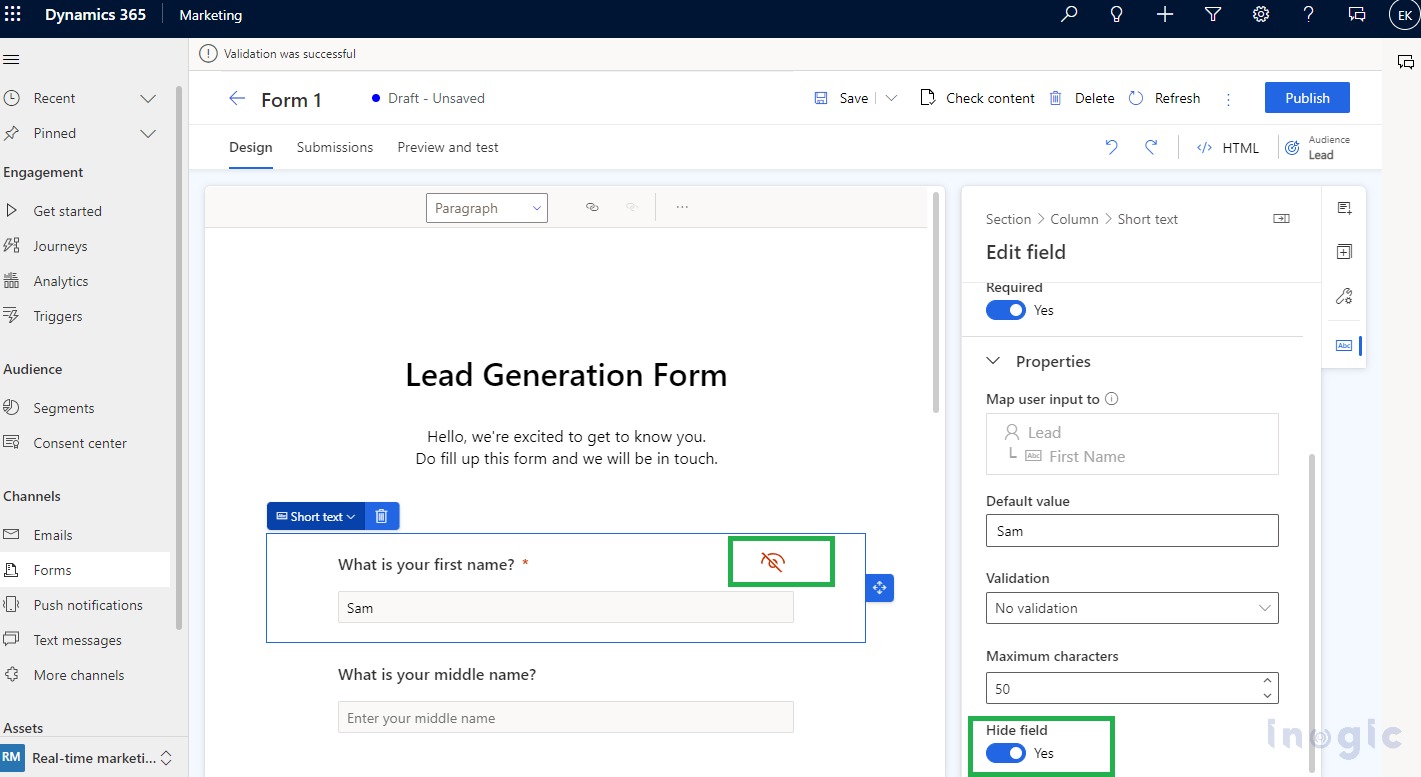The width and height of the screenshot is (1421, 777).
Task: Click the Check content button
Action: point(977,98)
